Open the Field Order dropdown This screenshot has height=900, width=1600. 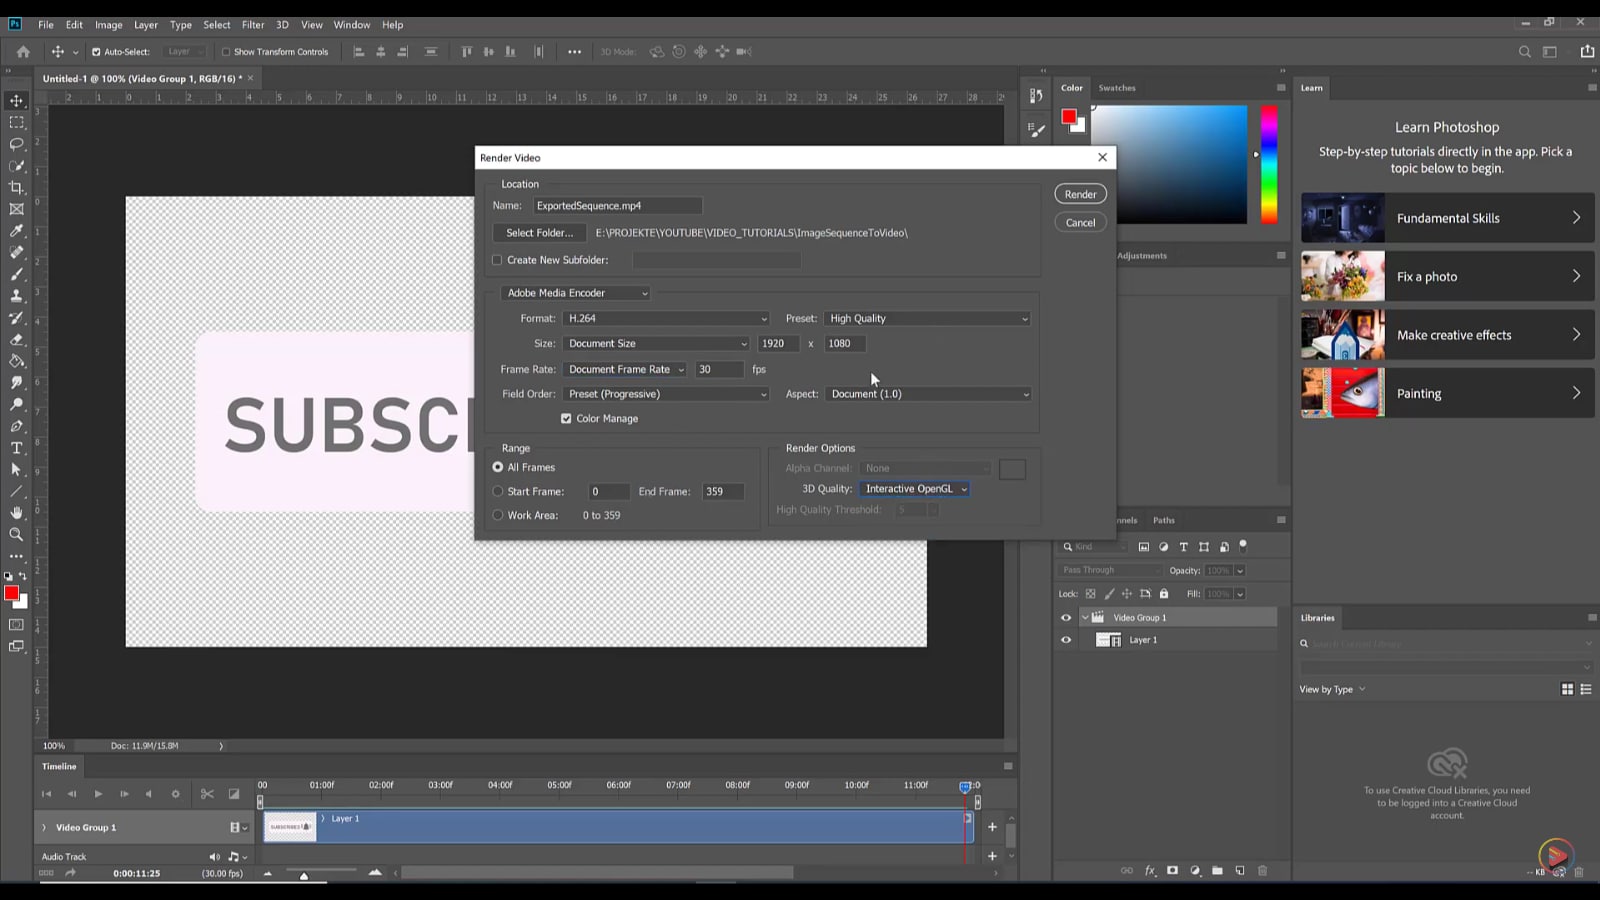click(666, 394)
